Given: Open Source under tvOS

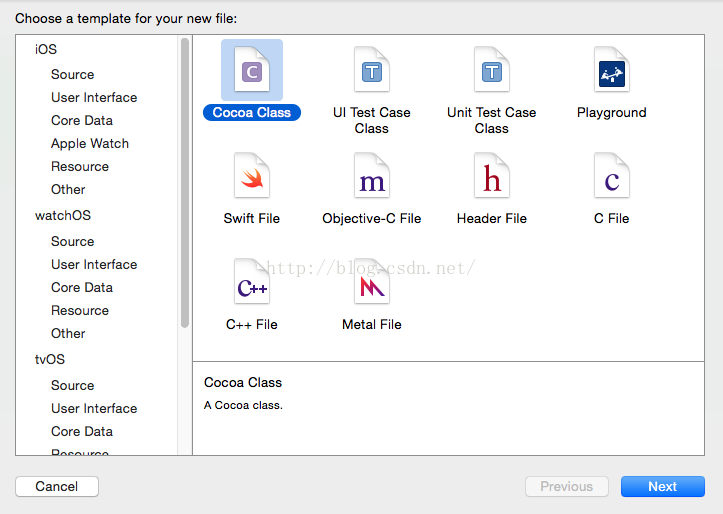Looking at the screenshot, I should tap(72, 385).
